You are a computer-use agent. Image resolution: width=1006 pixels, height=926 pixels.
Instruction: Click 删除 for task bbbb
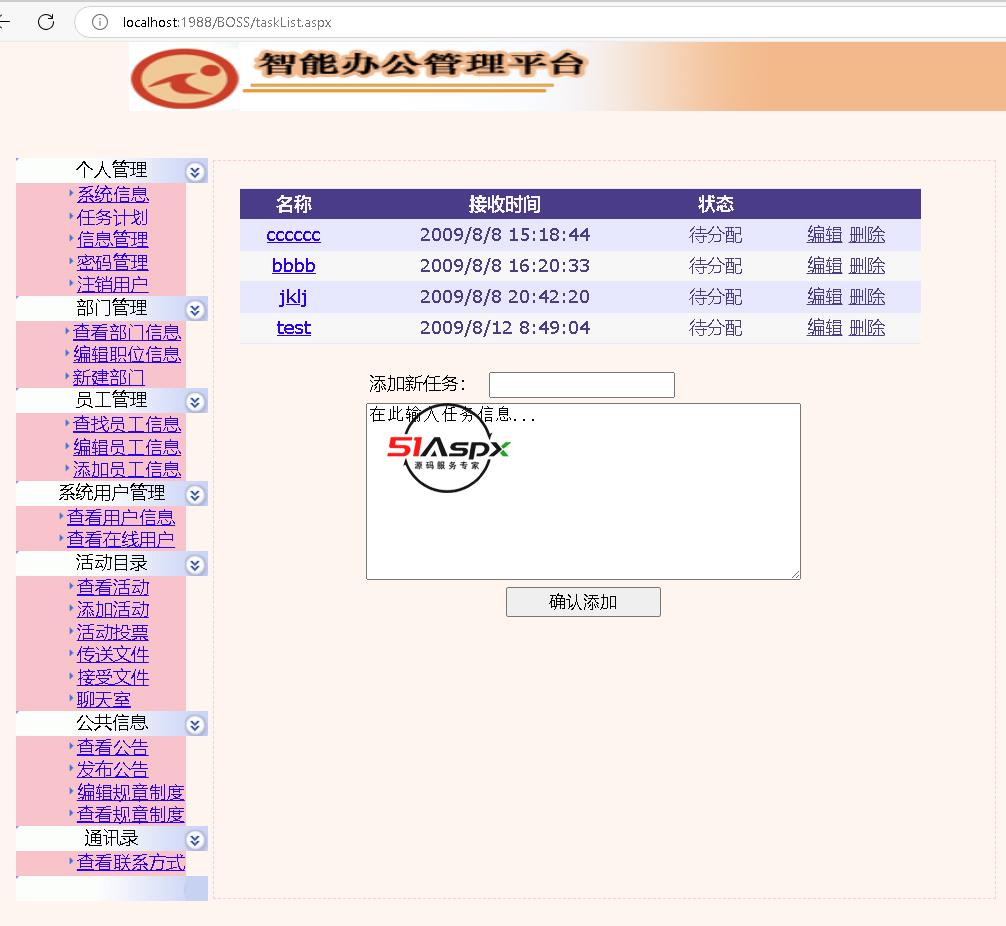click(867, 266)
